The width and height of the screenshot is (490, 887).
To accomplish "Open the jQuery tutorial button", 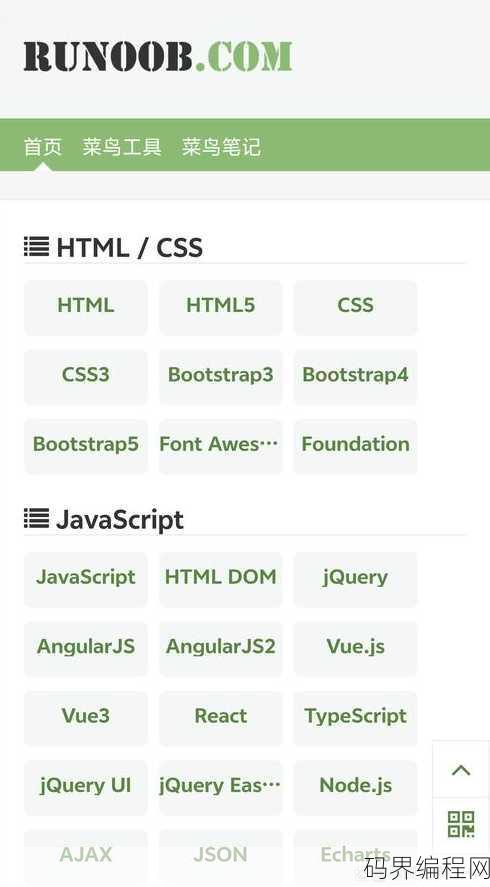I will [355, 579].
